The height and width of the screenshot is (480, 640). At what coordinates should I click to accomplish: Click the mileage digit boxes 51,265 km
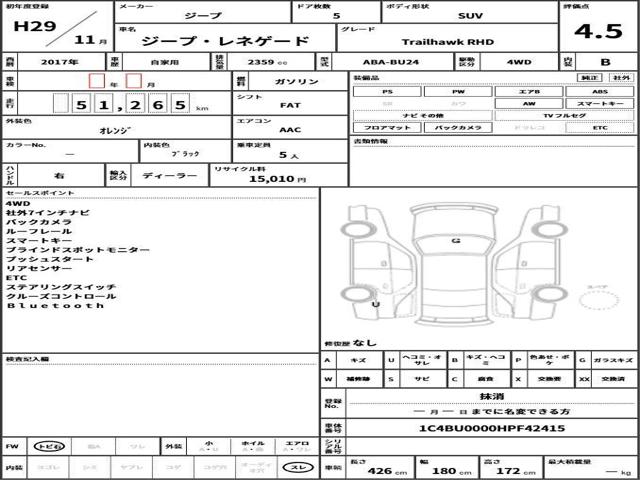point(121,103)
